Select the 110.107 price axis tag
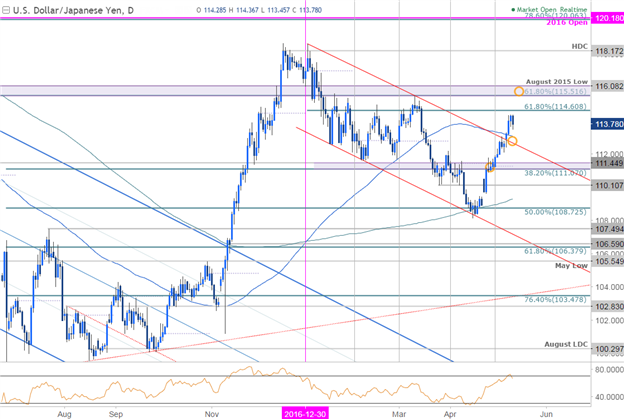 (x=608, y=185)
